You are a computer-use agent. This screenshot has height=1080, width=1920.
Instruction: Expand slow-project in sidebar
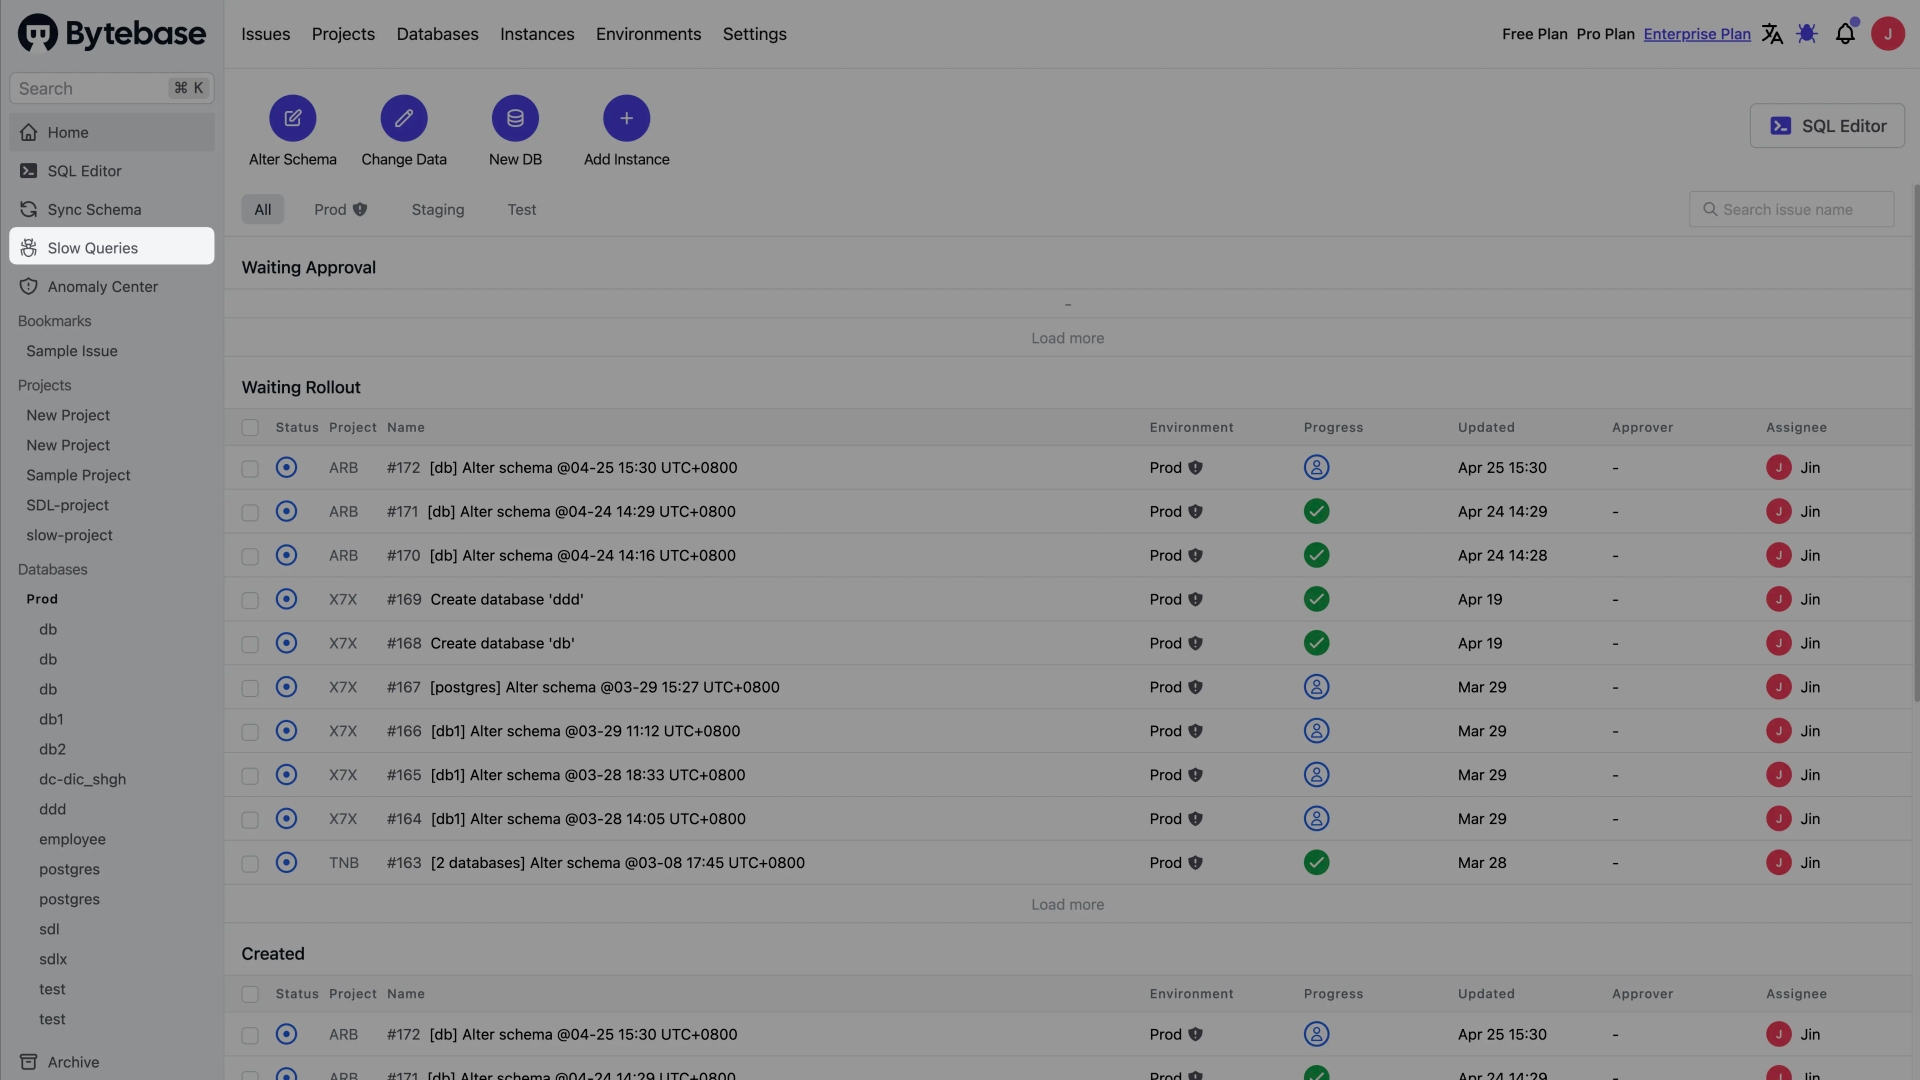(x=69, y=534)
